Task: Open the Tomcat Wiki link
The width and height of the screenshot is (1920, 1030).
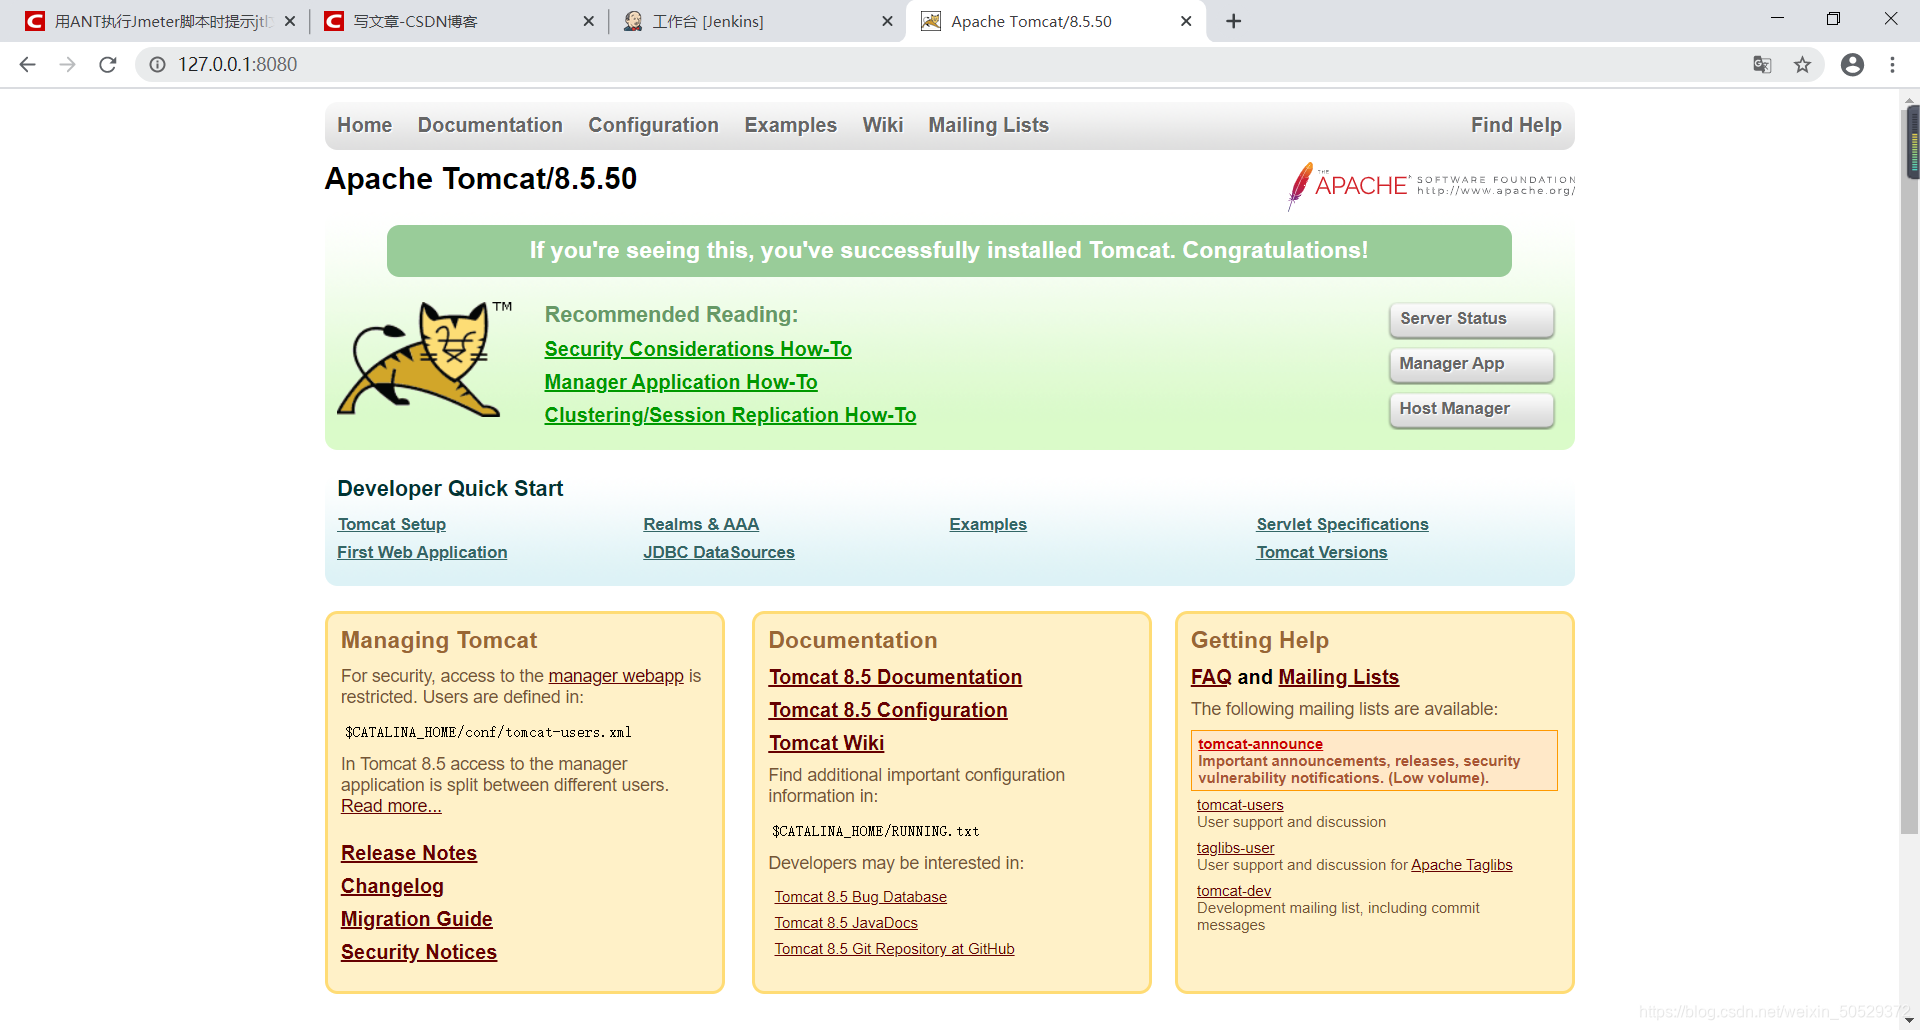Action: [826, 743]
